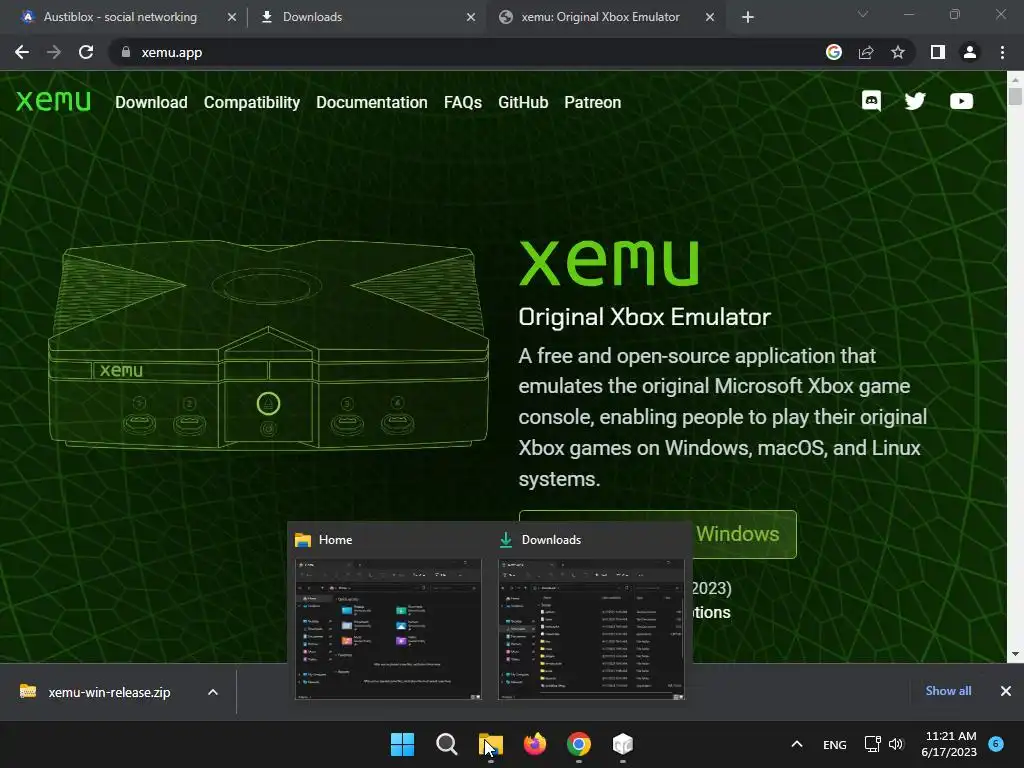Select the Home explorer window thumbnail
This screenshot has width=1024, height=768.
point(389,630)
